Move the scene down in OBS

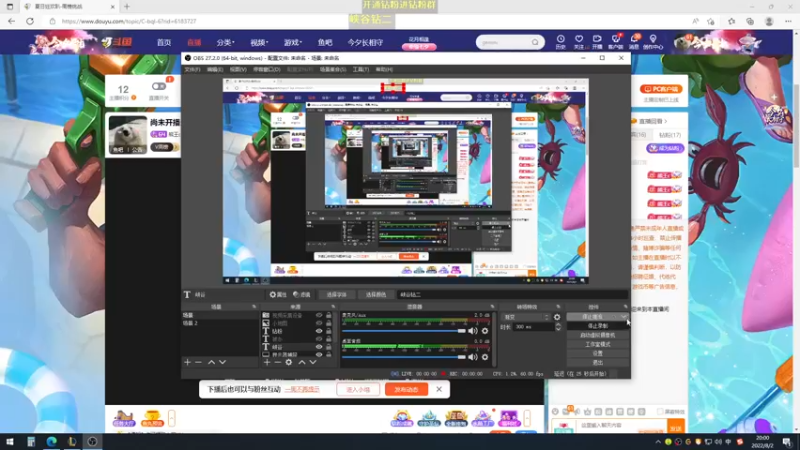click(x=222, y=362)
